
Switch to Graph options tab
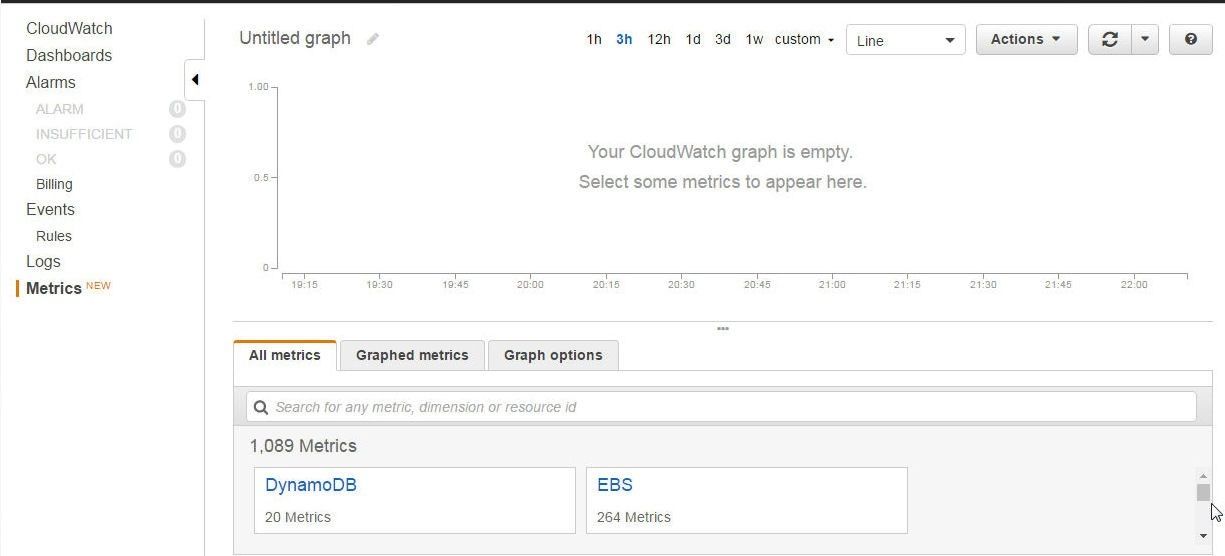click(x=553, y=355)
